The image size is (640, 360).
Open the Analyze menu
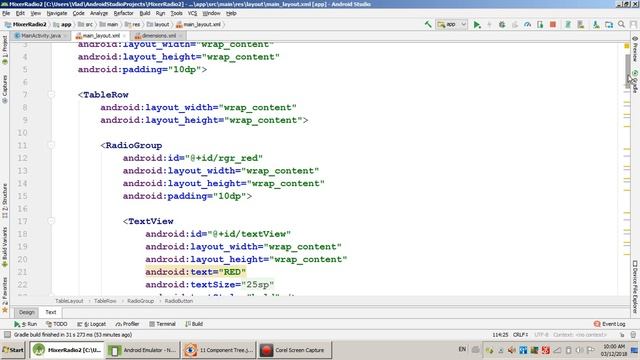(99, 13)
